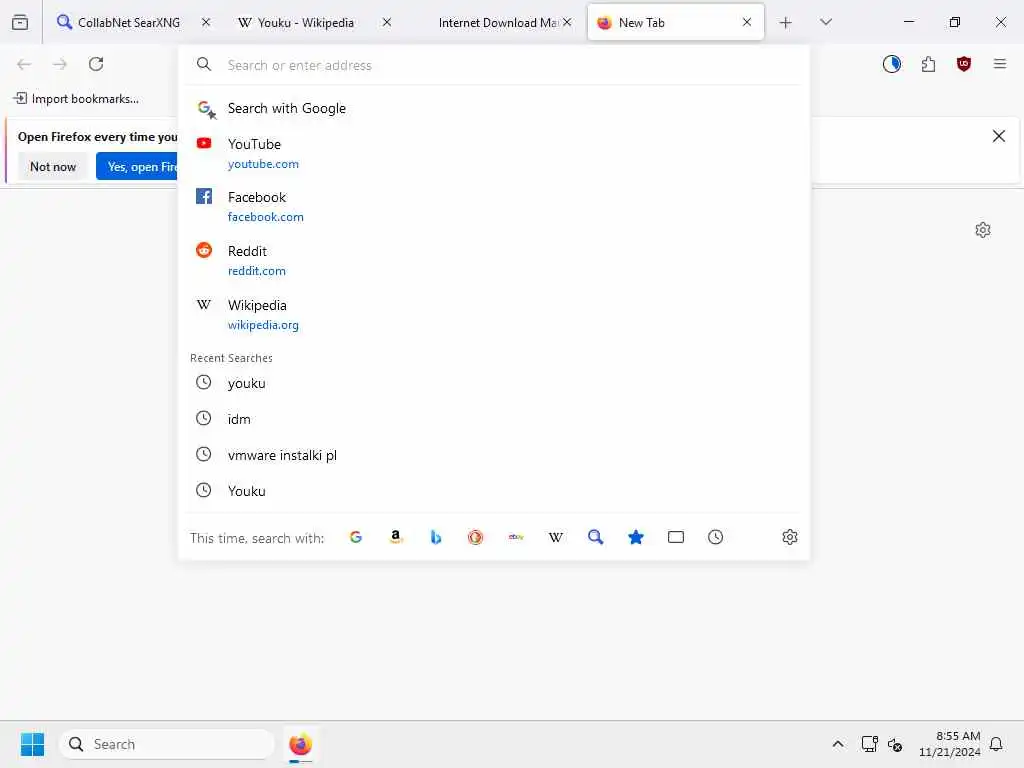Click Yes, open Firefox button

click(137, 167)
